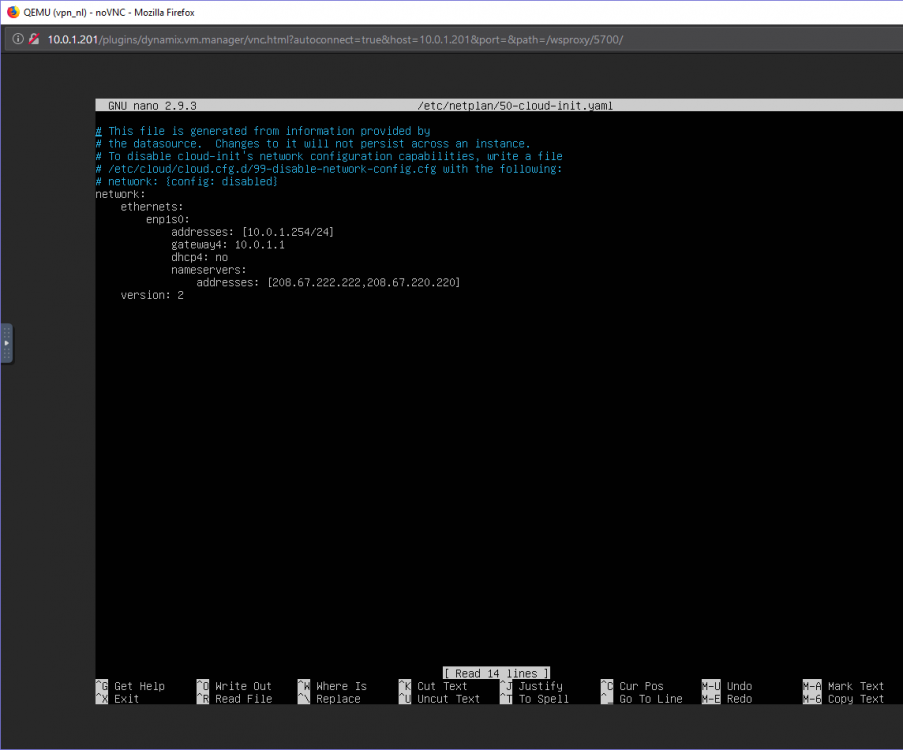Click the ^G Get Help shortcut

131,686
